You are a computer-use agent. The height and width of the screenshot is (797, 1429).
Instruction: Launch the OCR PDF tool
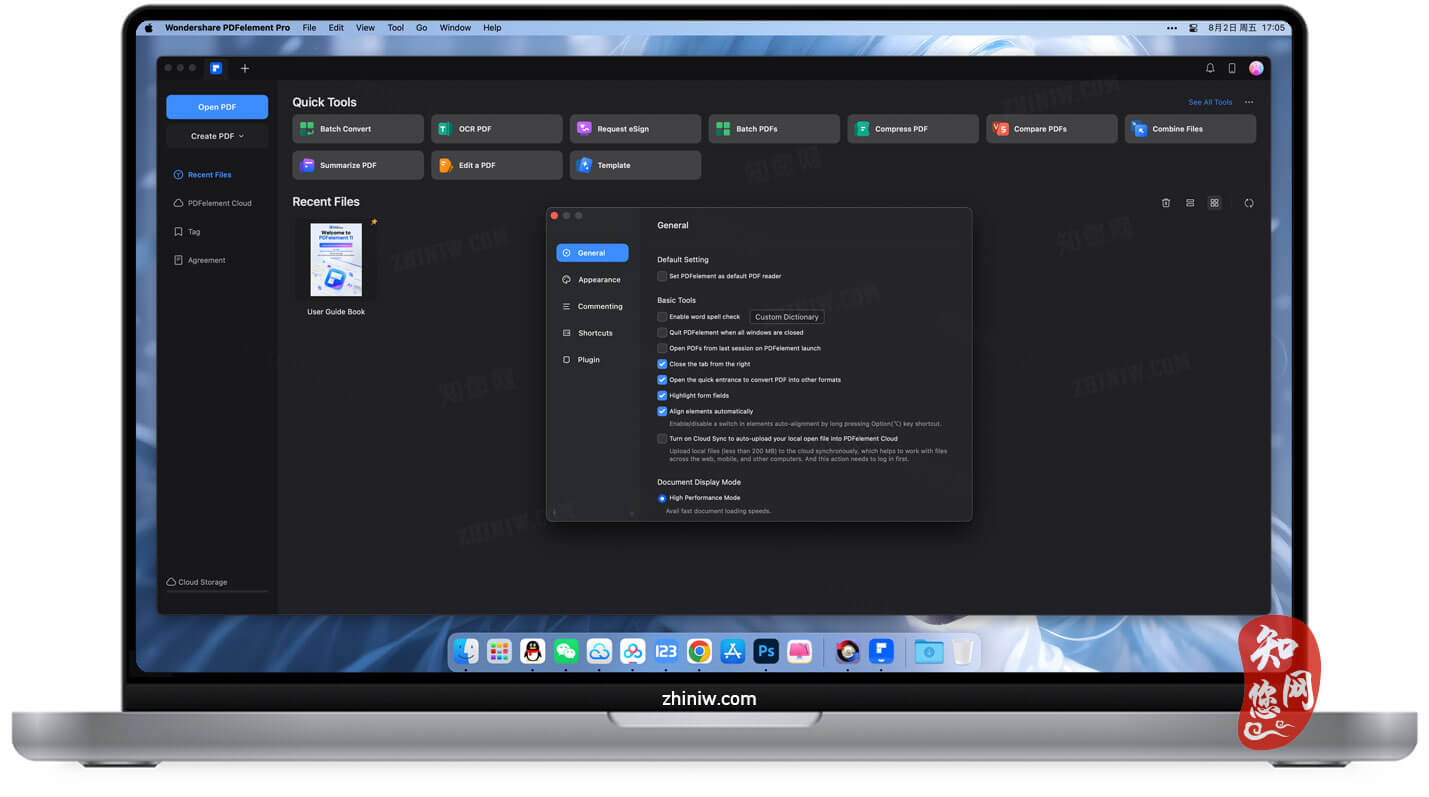pyautogui.click(x=497, y=129)
